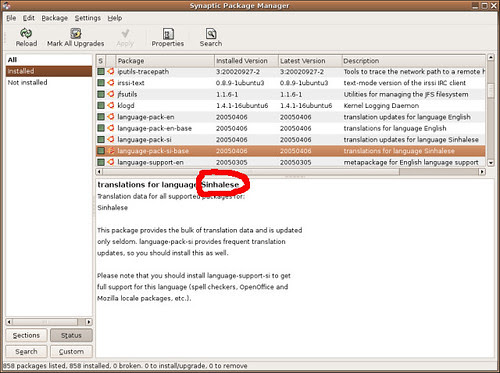Sort by Installed Version column header
Screen dimensions: 500x373
tap(246, 61)
